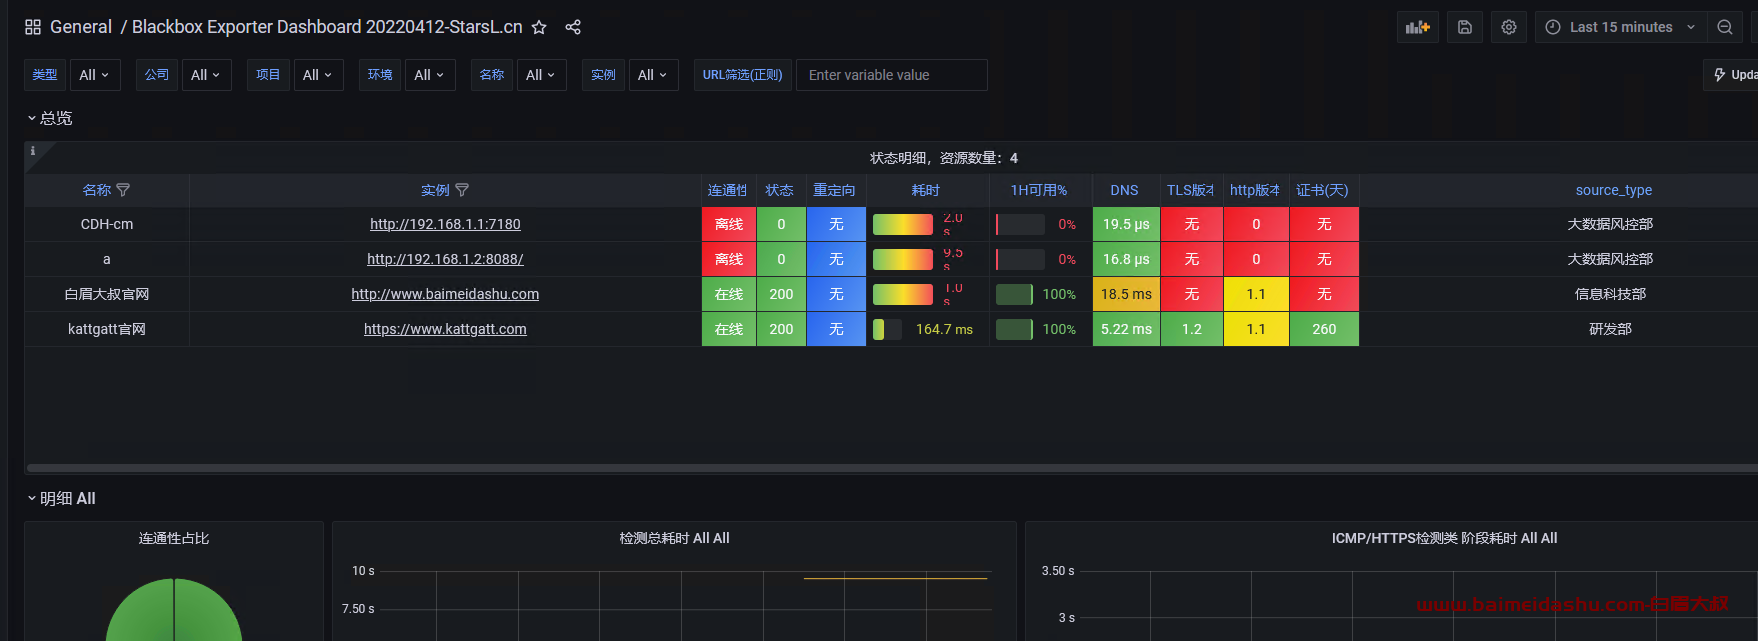The width and height of the screenshot is (1758, 641).
Task: Share the dashboard via share icon
Action: [x=573, y=27]
